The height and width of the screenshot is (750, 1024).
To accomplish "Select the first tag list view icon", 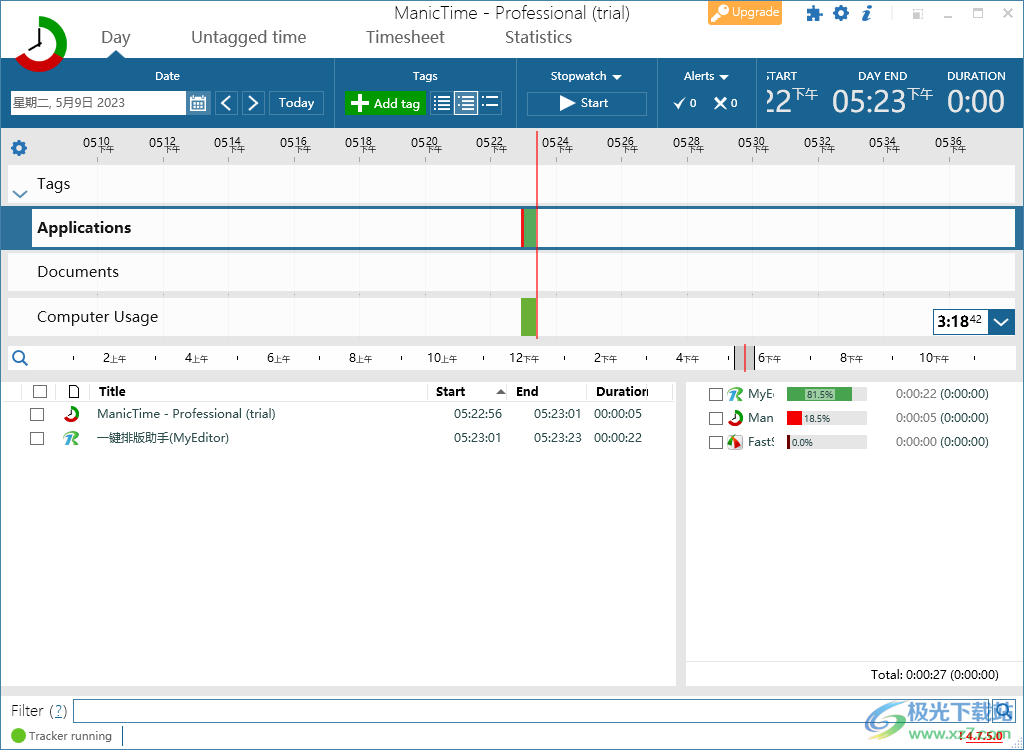I will tap(442, 103).
